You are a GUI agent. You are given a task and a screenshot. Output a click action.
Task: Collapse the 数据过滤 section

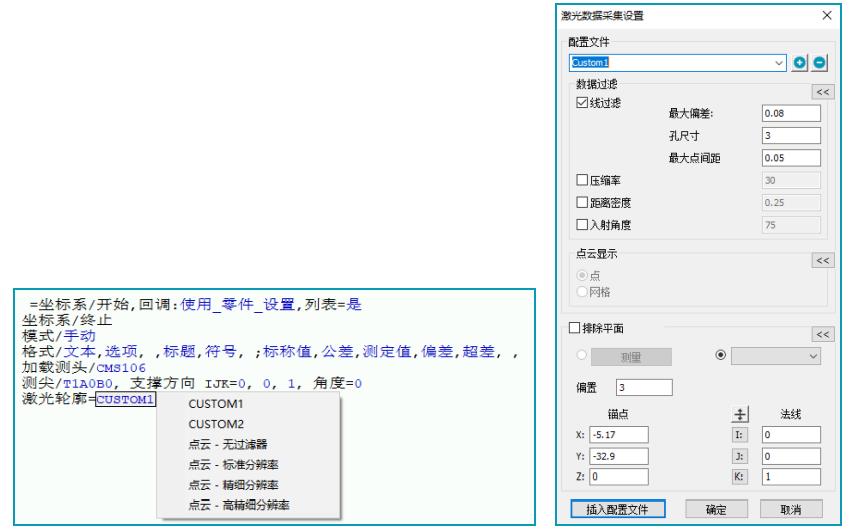(823, 91)
